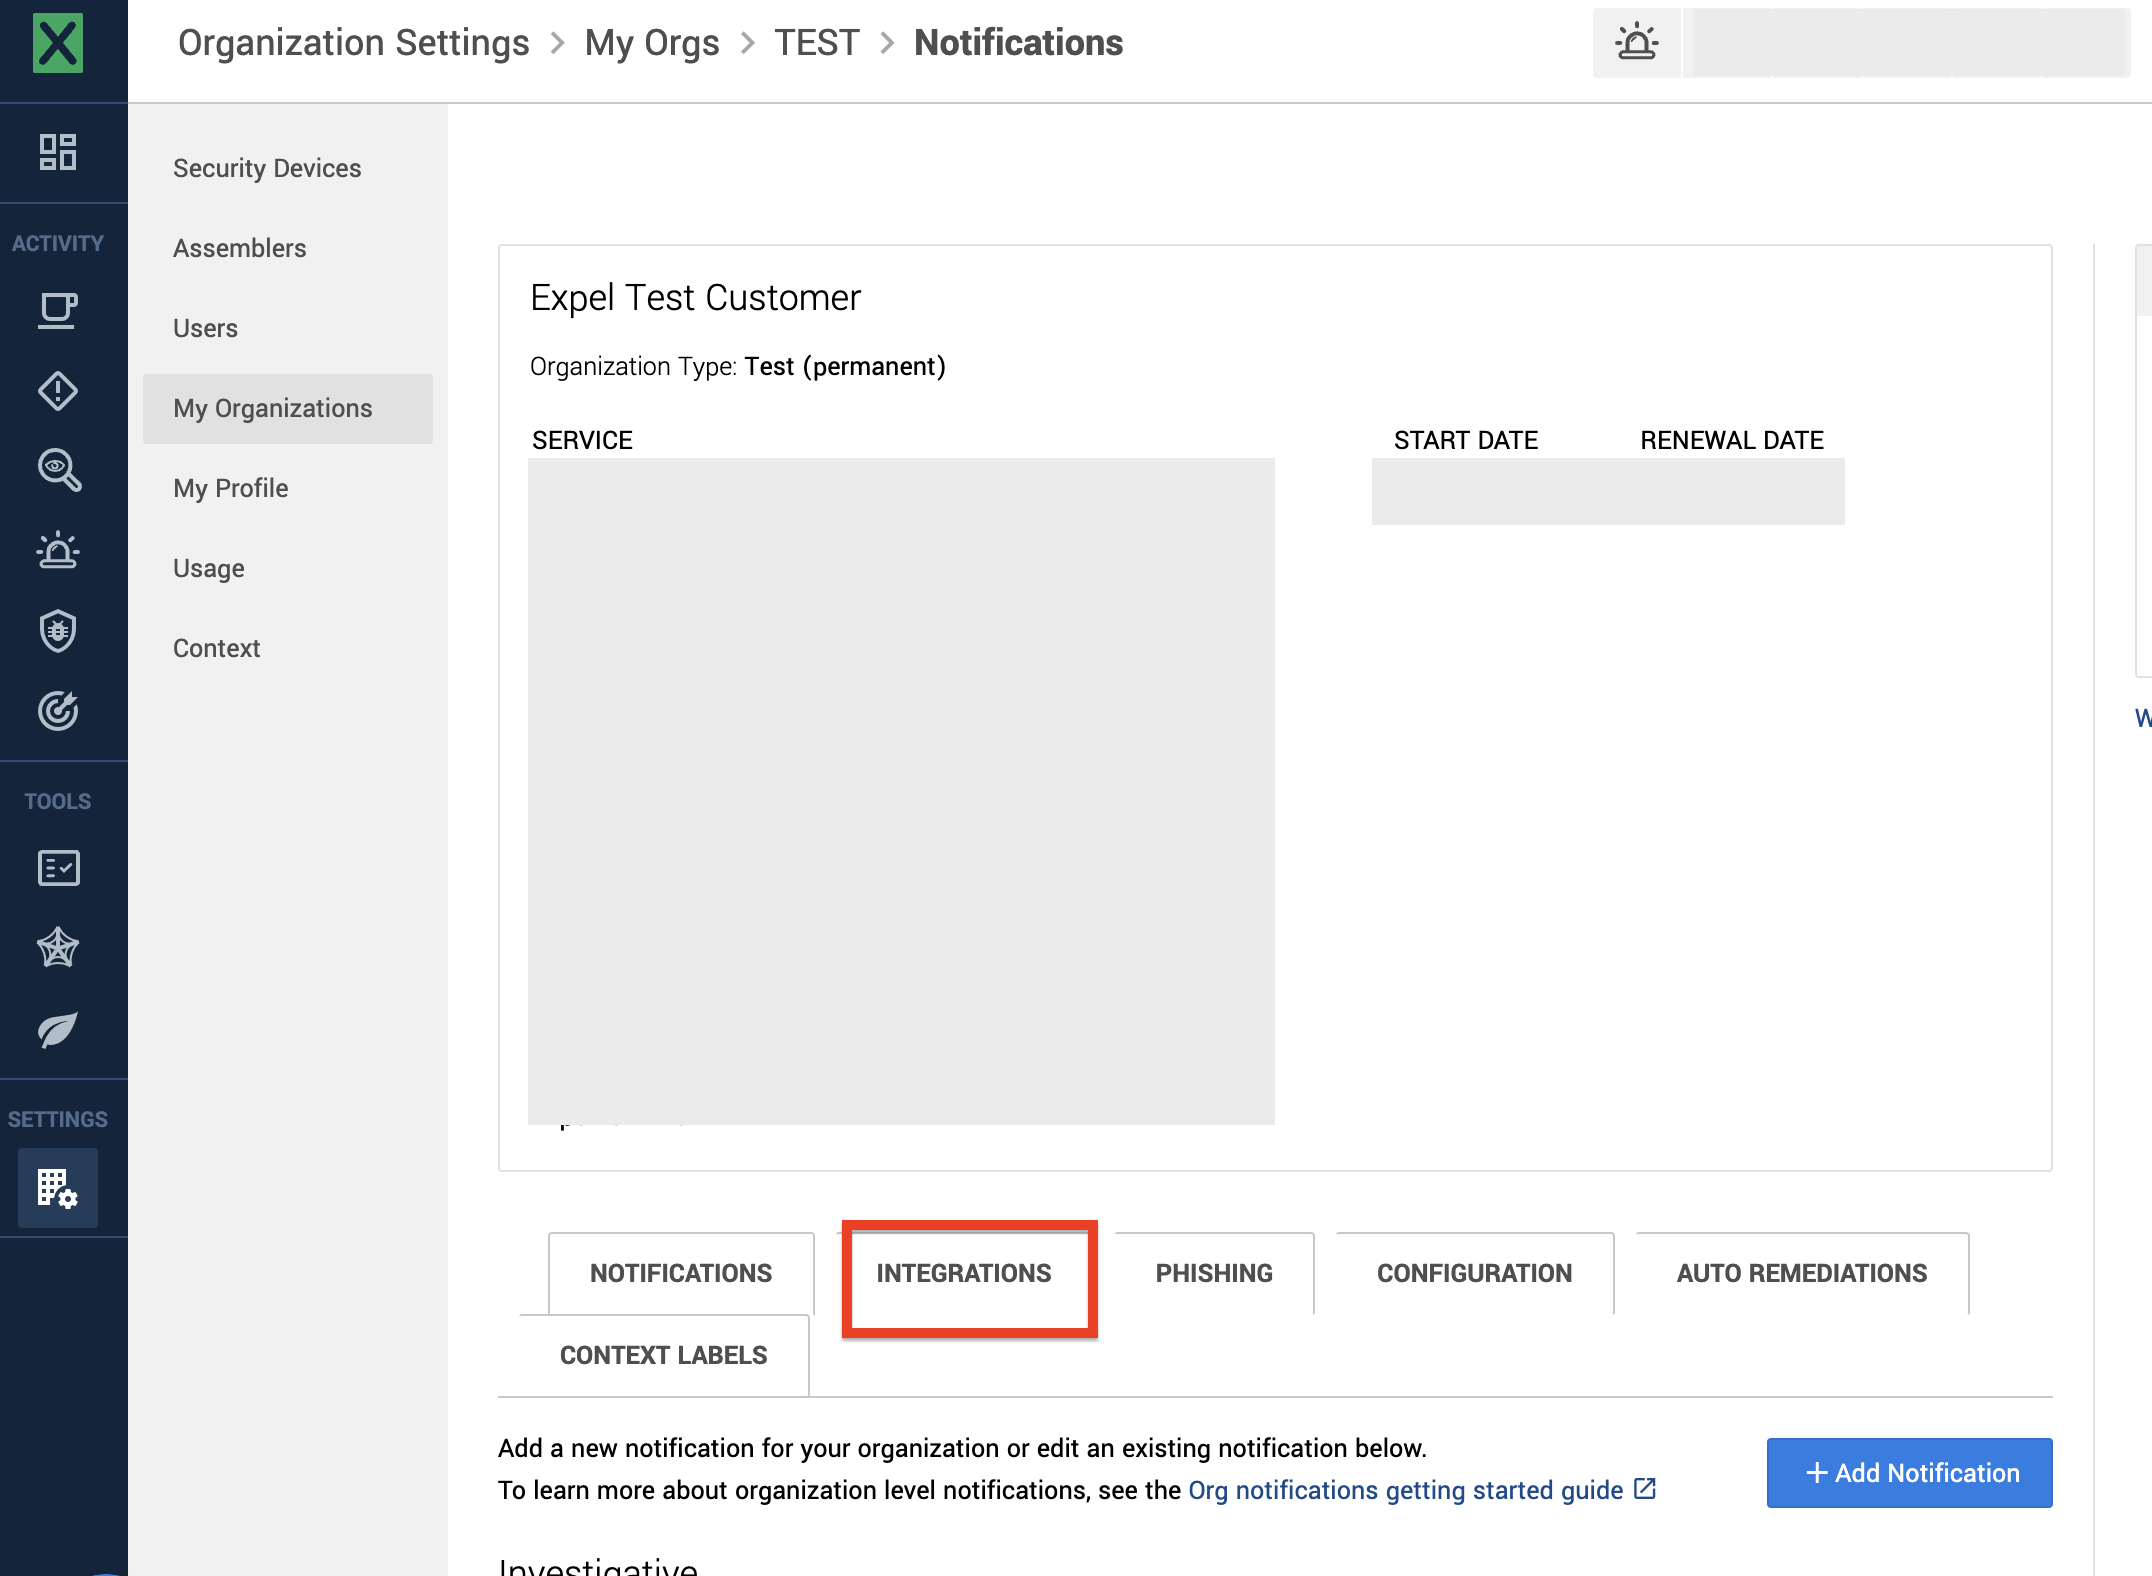This screenshot has height=1576, width=2152.
Task: Click the leaf icon in the sidebar
Action: [x=58, y=1031]
